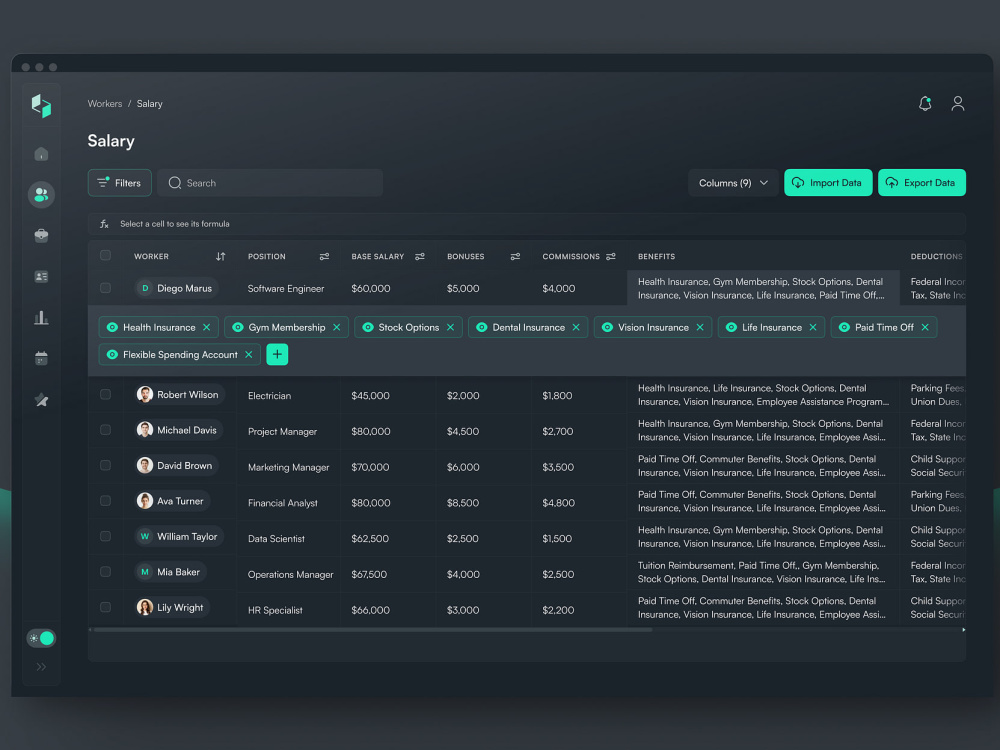This screenshot has height=750, width=1000.
Task: Click Lily Wright avatar photo
Action: pyautogui.click(x=145, y=607)
